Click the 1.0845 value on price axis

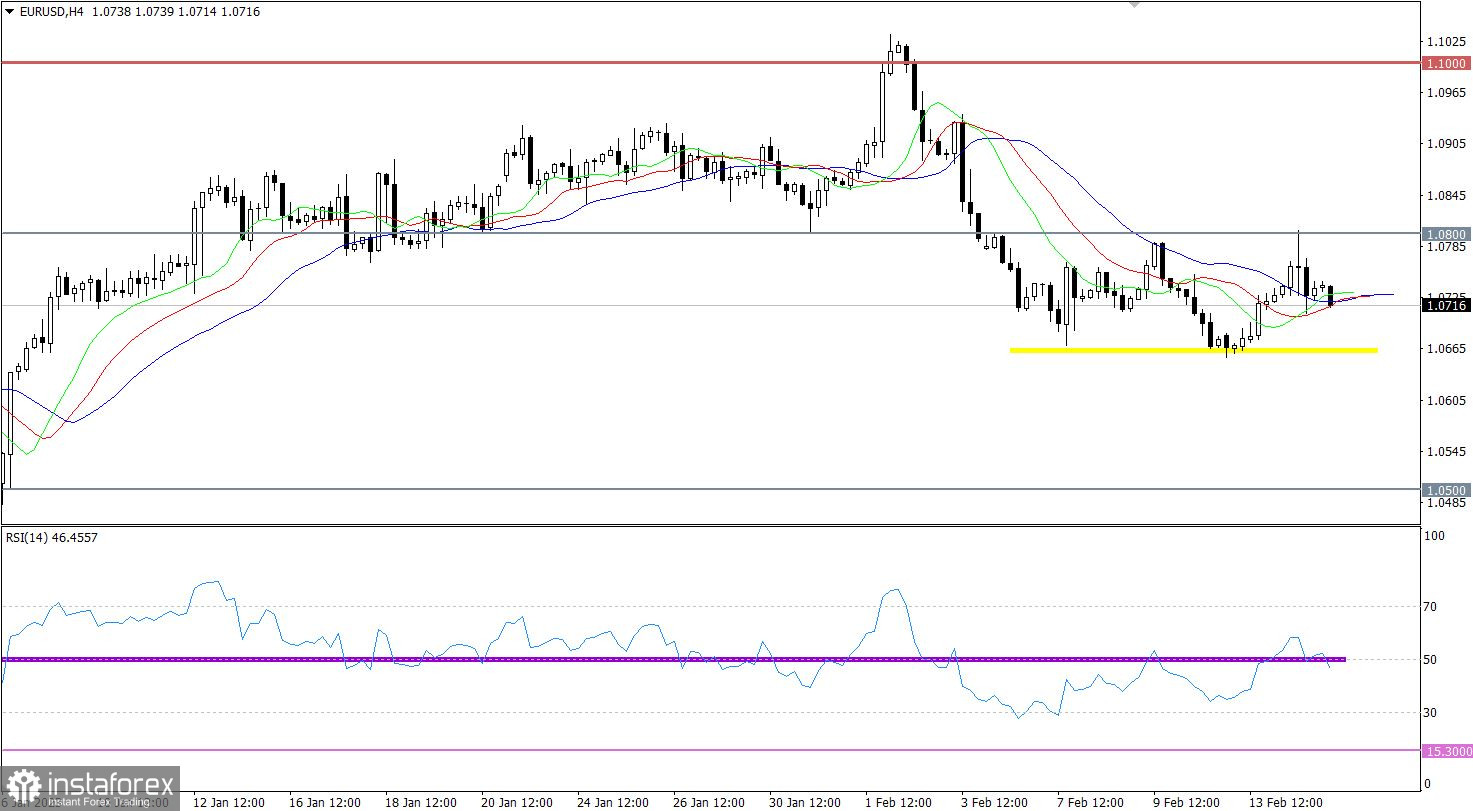click(x=1448, y=196)
